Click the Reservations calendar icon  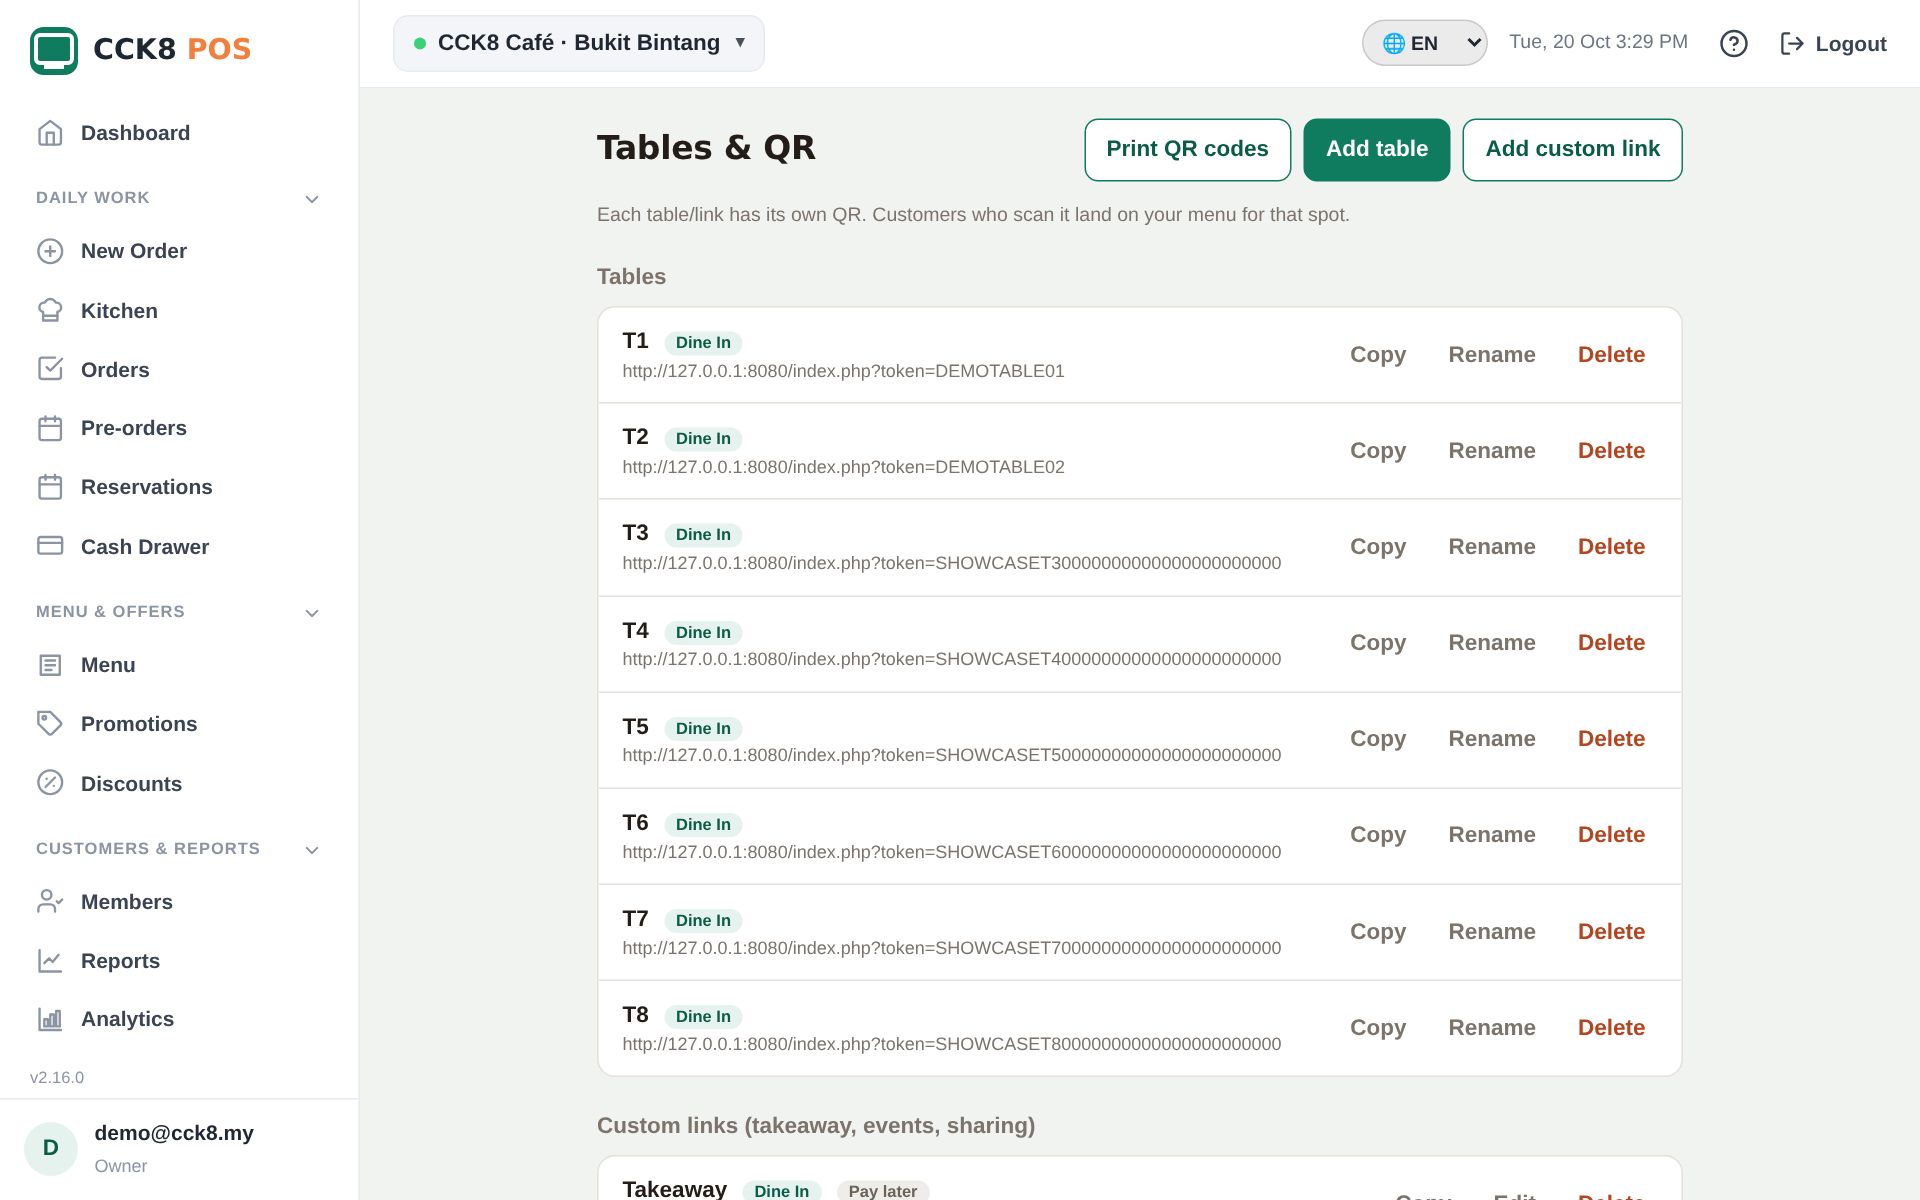(x=50, y=487)
